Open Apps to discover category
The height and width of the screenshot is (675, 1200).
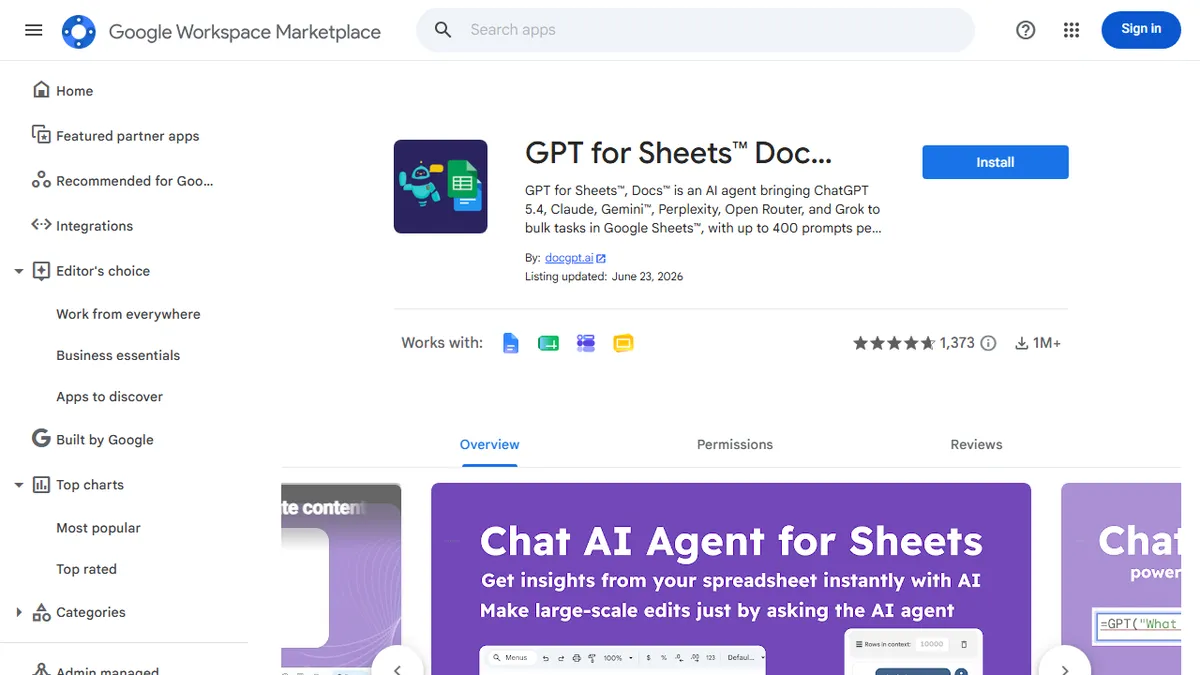click(109, 396)
